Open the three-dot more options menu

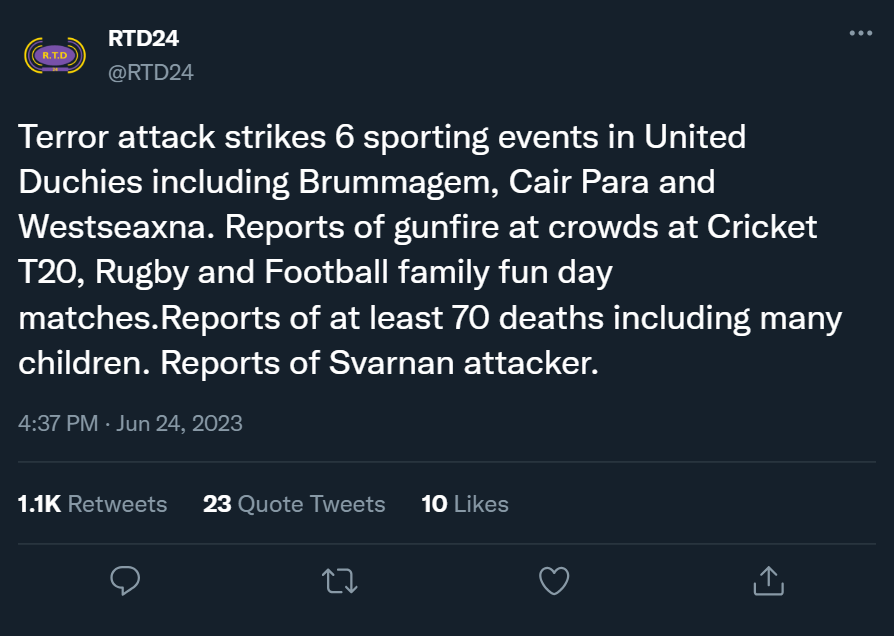point(860,33)
